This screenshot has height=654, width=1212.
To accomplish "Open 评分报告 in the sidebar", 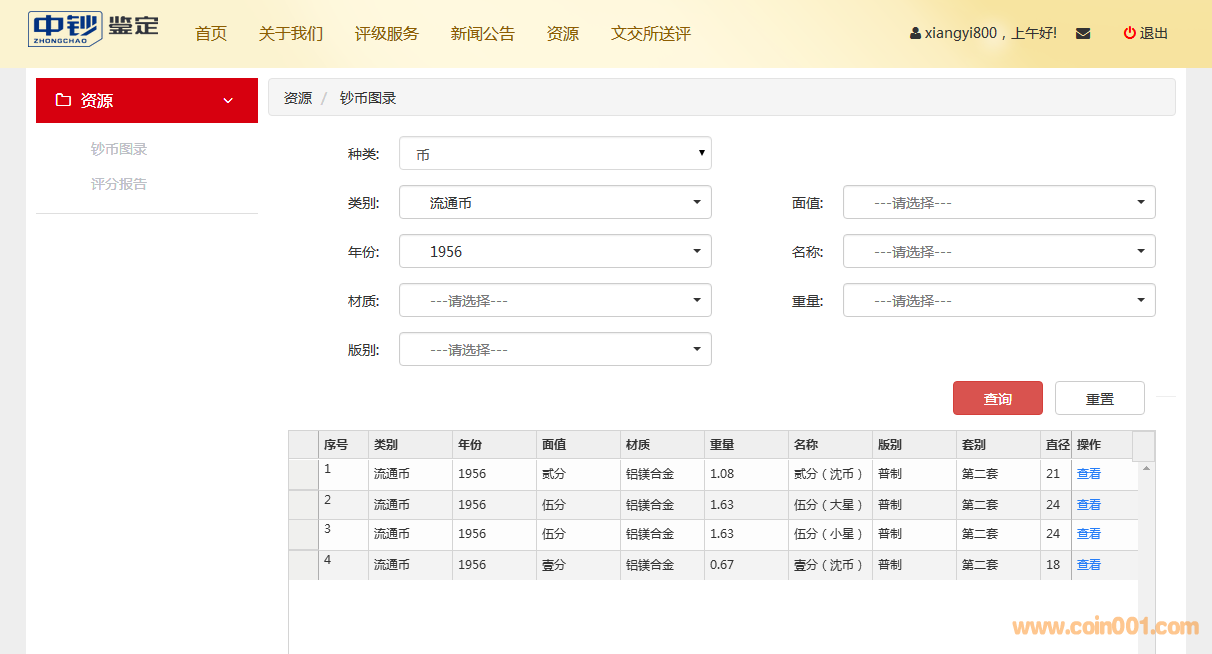I will [x=119, y=184].
